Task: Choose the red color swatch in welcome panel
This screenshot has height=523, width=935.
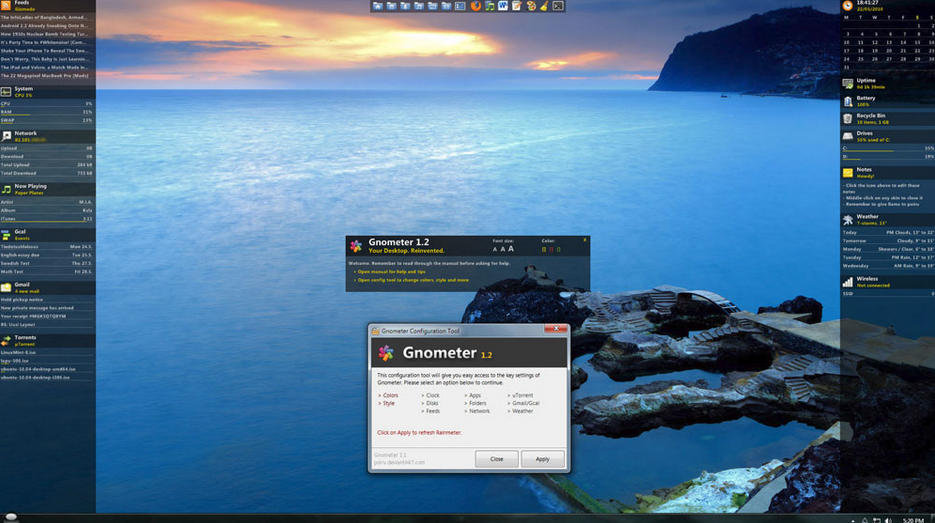Action: (x=551, y=249)
